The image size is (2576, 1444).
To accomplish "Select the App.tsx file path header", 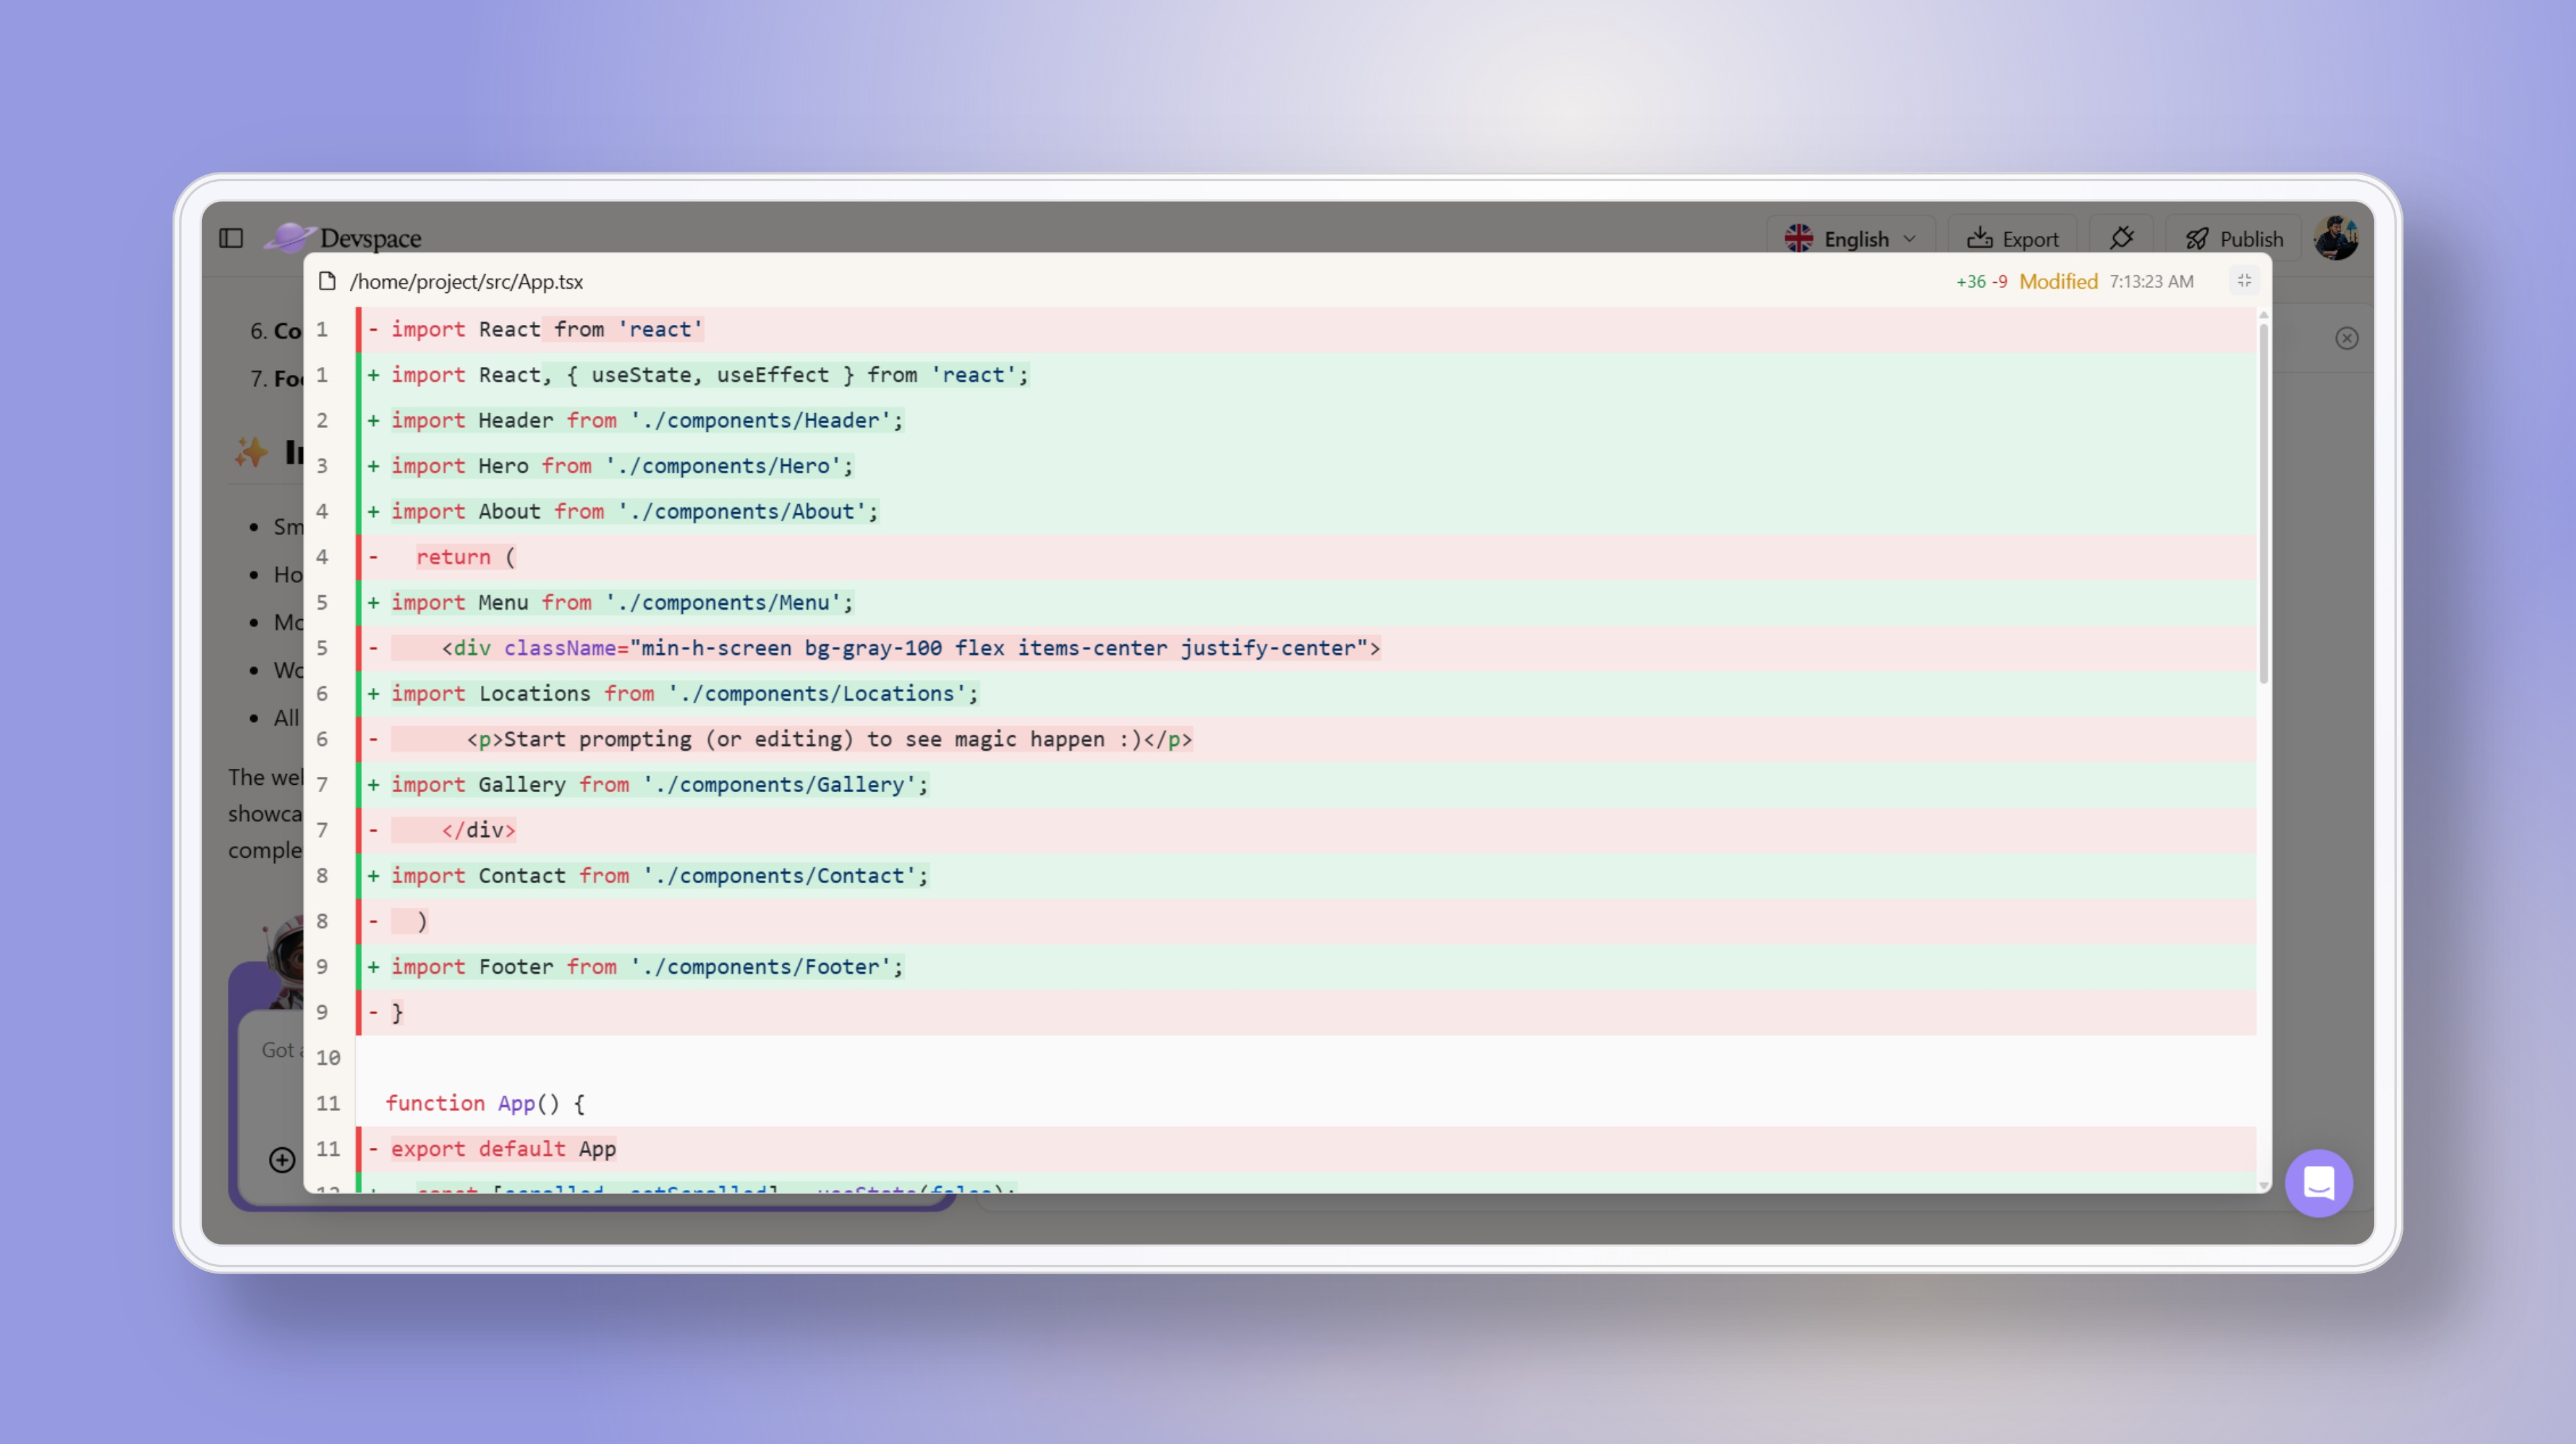I will tap(468, 281).
